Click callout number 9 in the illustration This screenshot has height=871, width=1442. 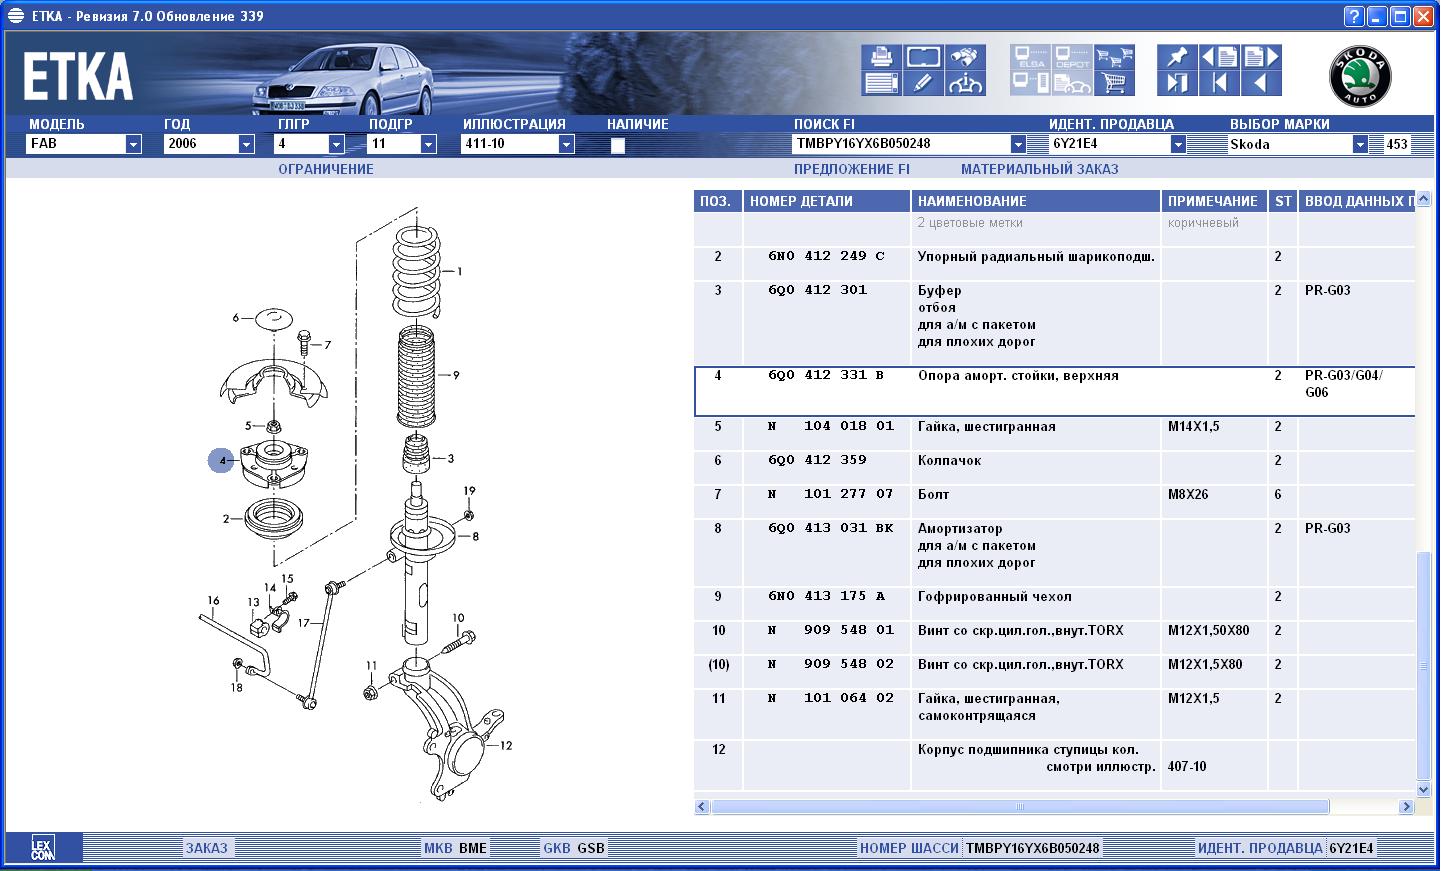point(456,375)
